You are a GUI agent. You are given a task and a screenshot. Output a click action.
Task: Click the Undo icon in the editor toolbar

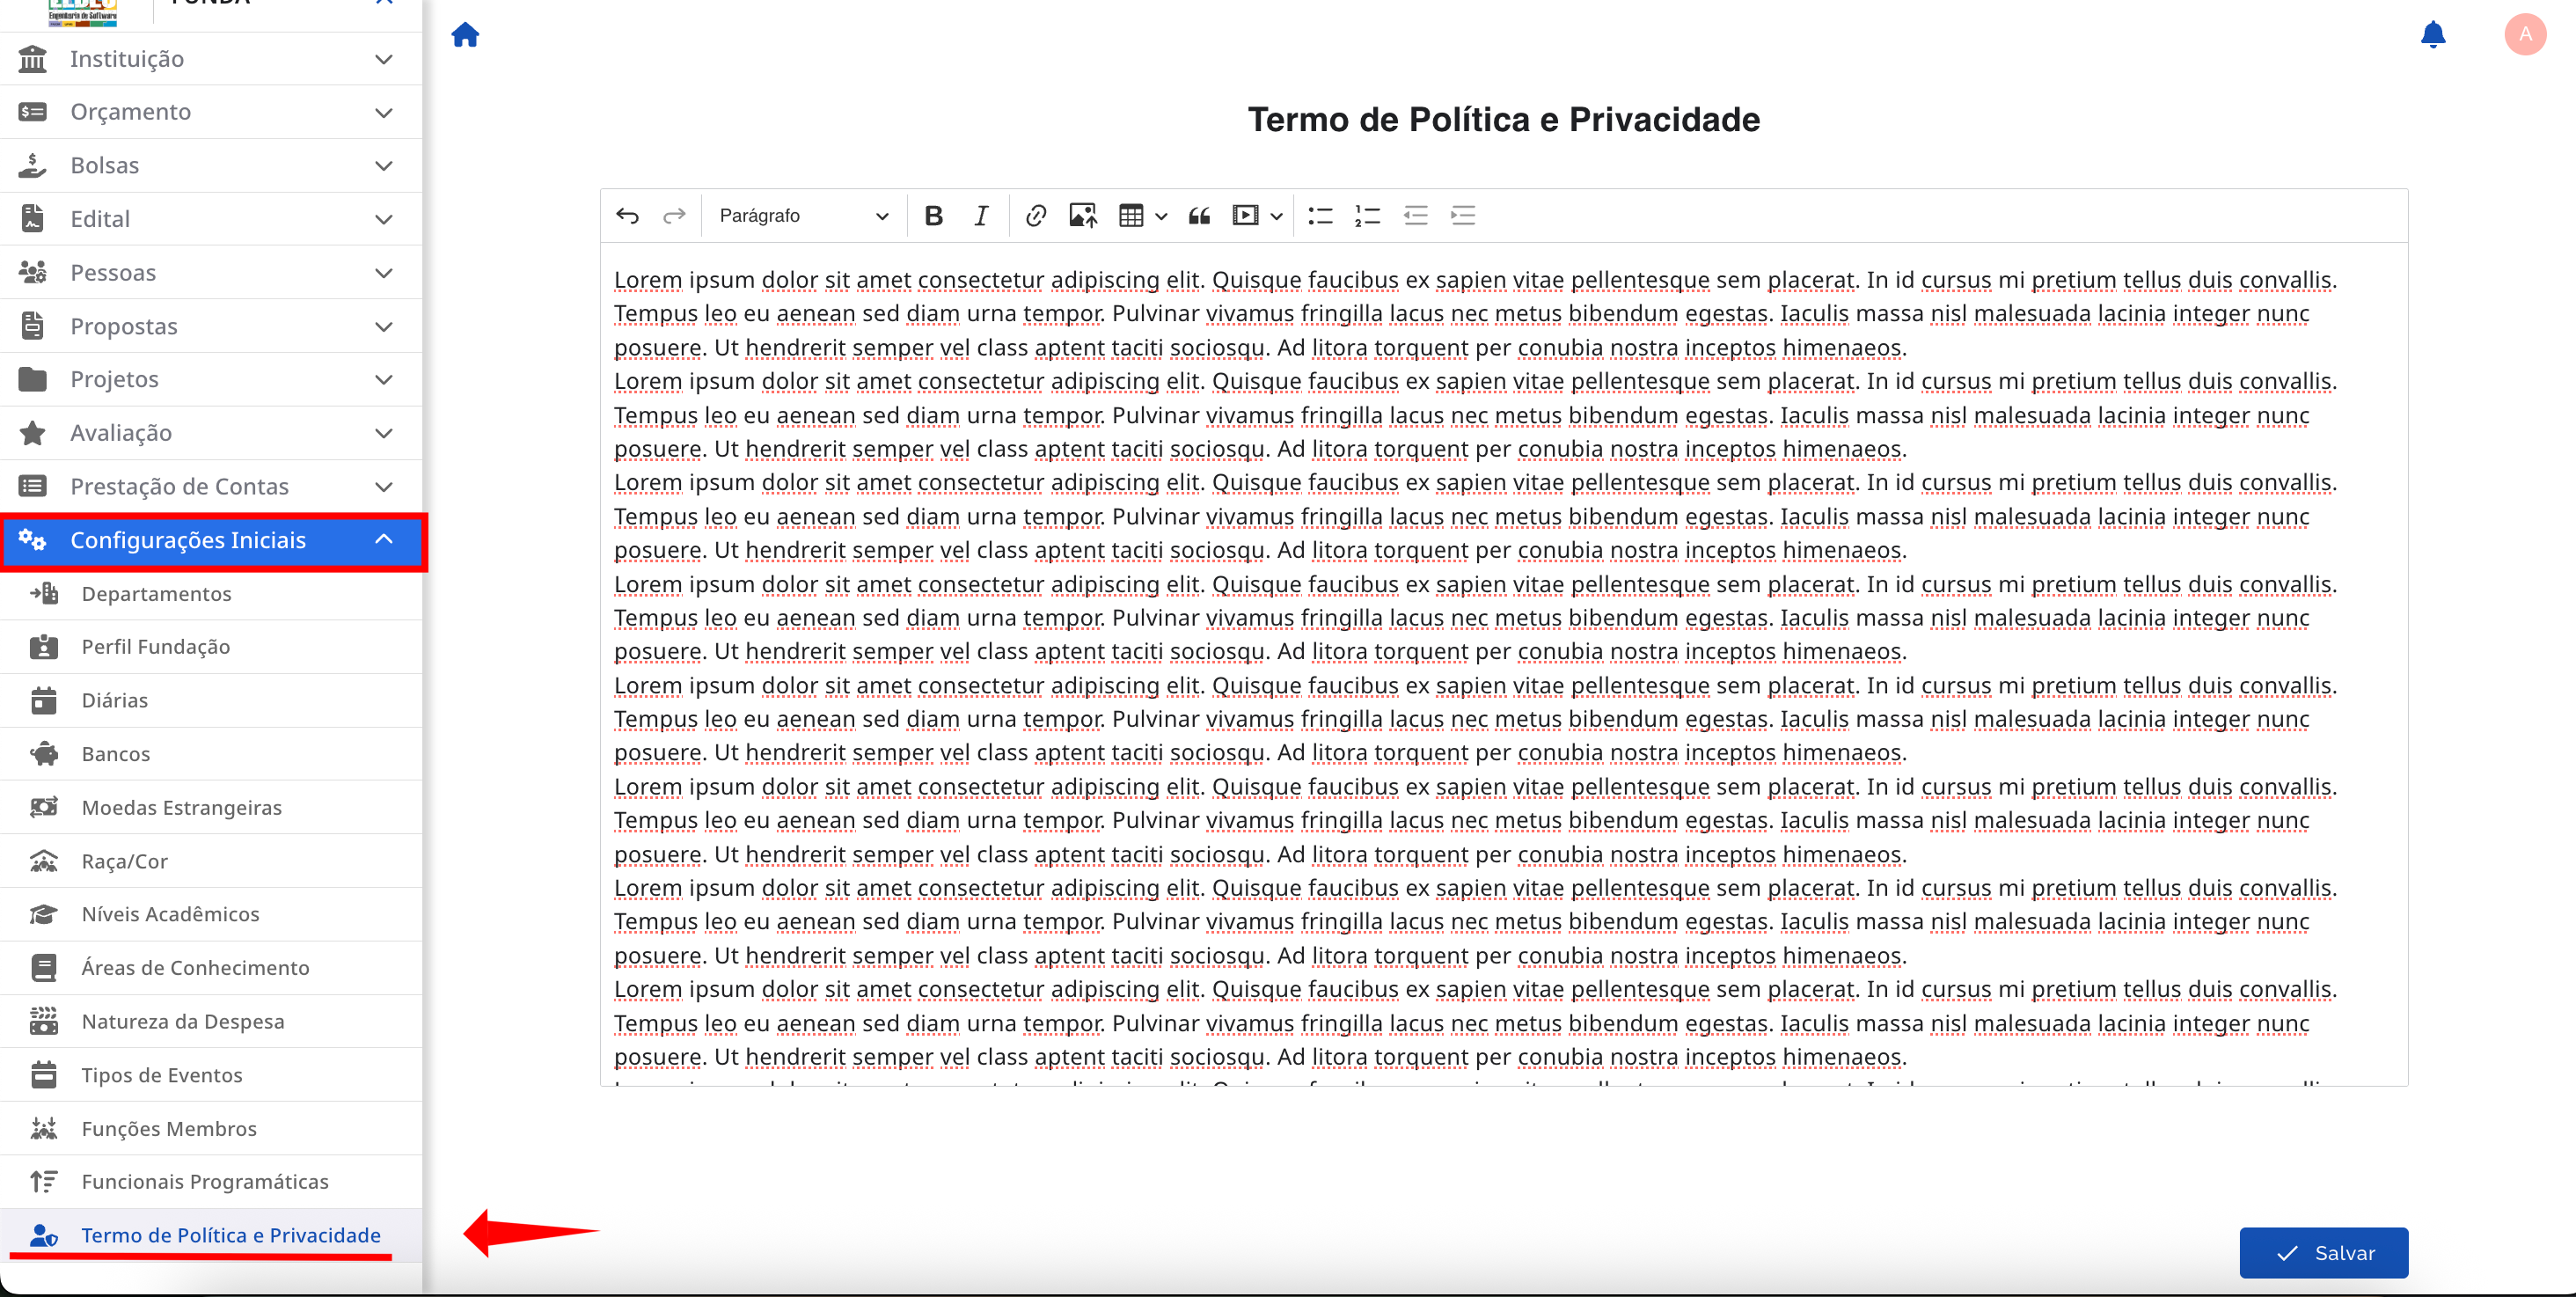pyautogui.click(x=627, y=215)
